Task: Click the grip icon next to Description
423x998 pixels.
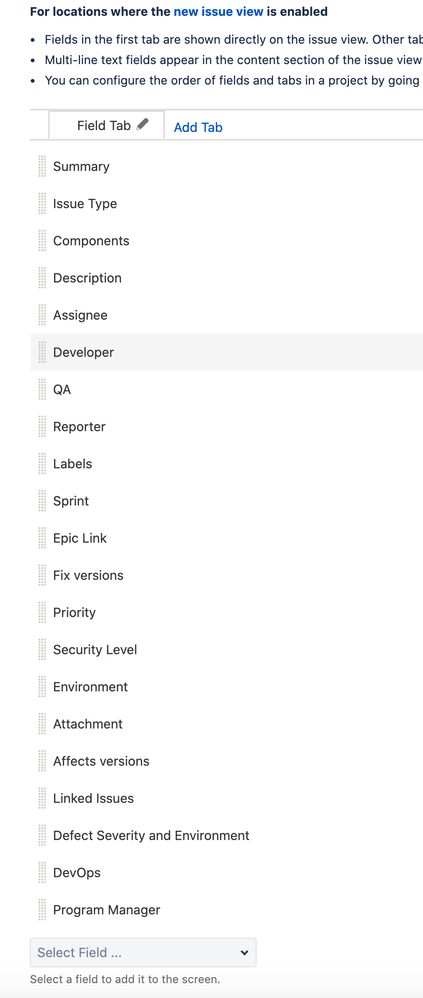Action: [42, 278]
